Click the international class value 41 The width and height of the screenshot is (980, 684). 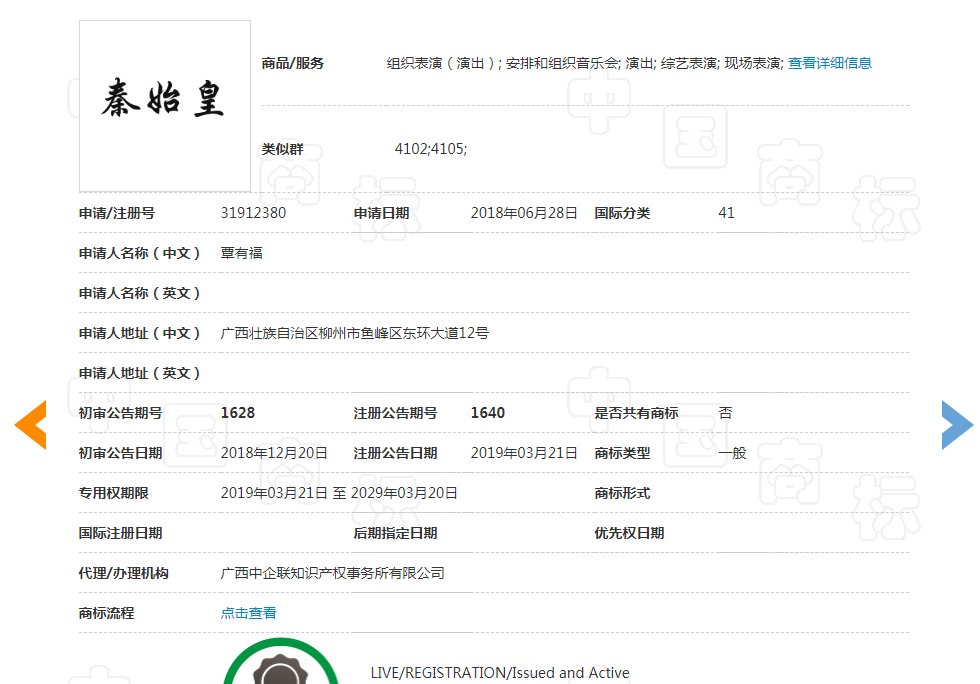click(x=727, y=212)
